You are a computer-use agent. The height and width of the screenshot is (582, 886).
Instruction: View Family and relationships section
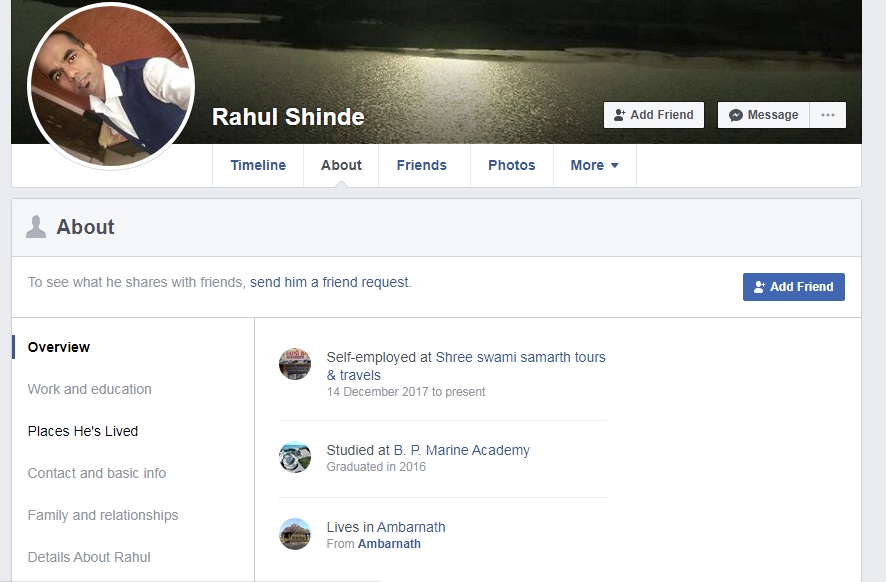tap(103, 515)
